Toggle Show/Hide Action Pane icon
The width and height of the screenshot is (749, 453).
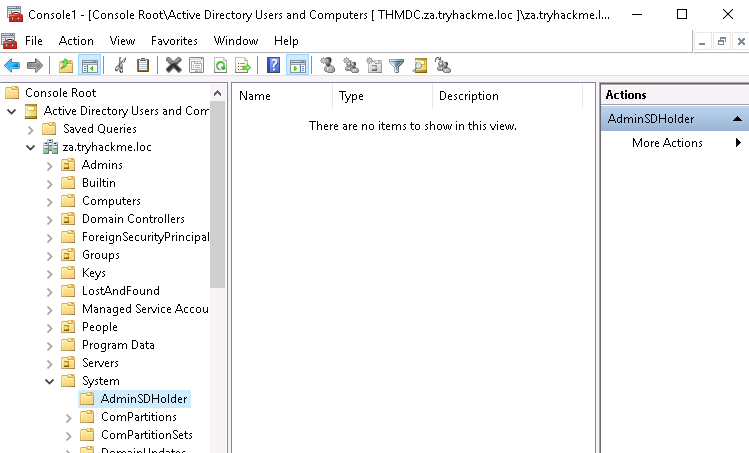pyautogui.click(x=298, y=65)
